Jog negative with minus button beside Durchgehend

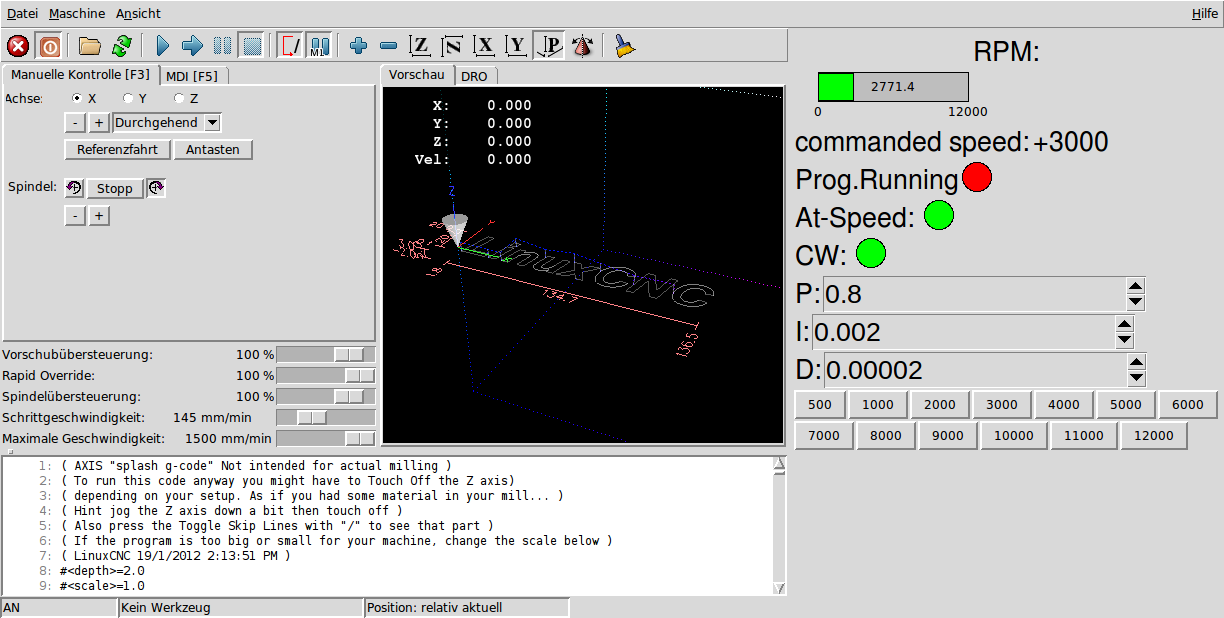pyautogui.click(x=75, y=123)
